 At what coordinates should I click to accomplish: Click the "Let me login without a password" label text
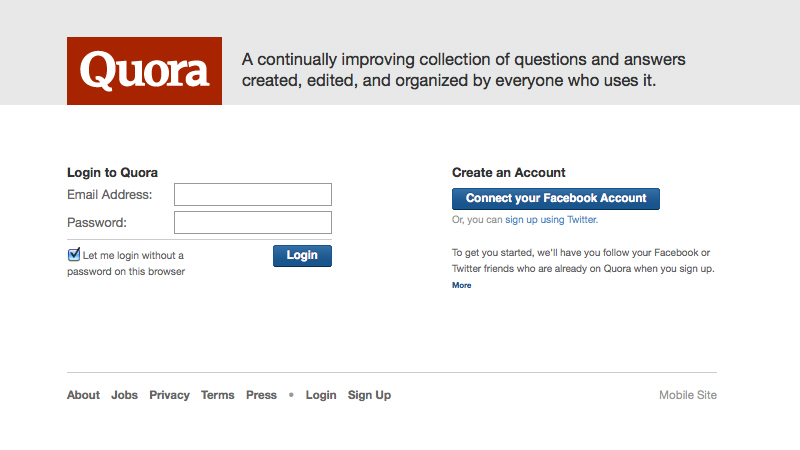[126, 263]
